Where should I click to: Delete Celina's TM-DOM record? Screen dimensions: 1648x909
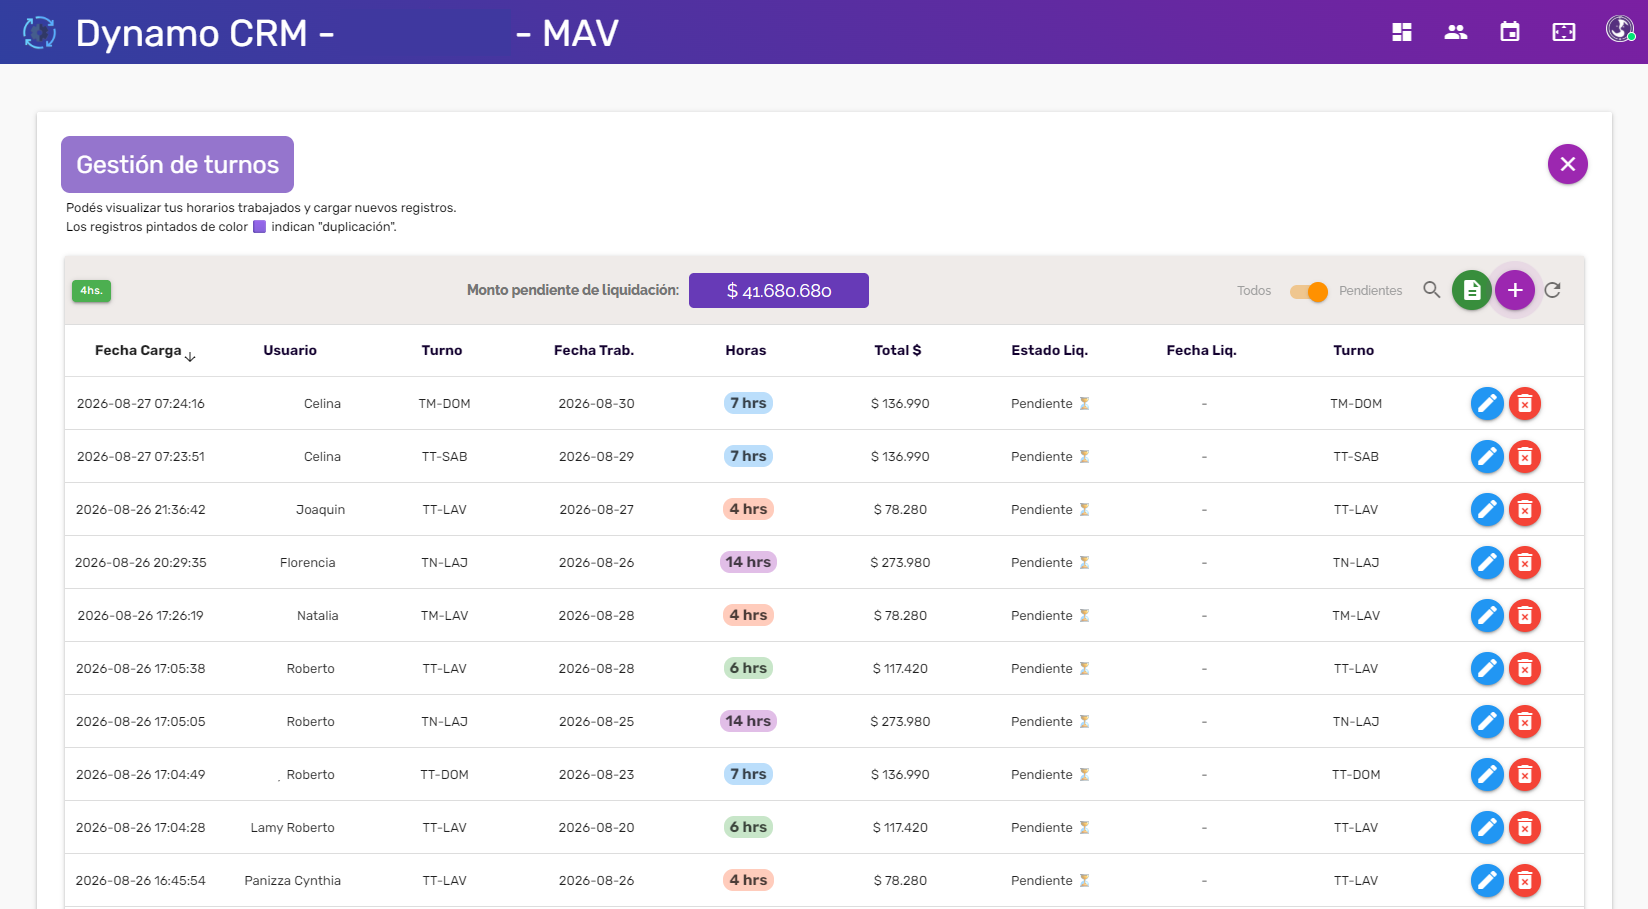1525,404
